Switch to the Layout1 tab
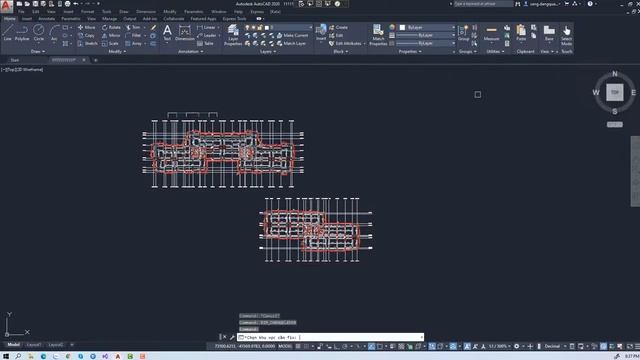Viewport: 640px width, 360px height. pyautogui.click(x=33, y=344)
